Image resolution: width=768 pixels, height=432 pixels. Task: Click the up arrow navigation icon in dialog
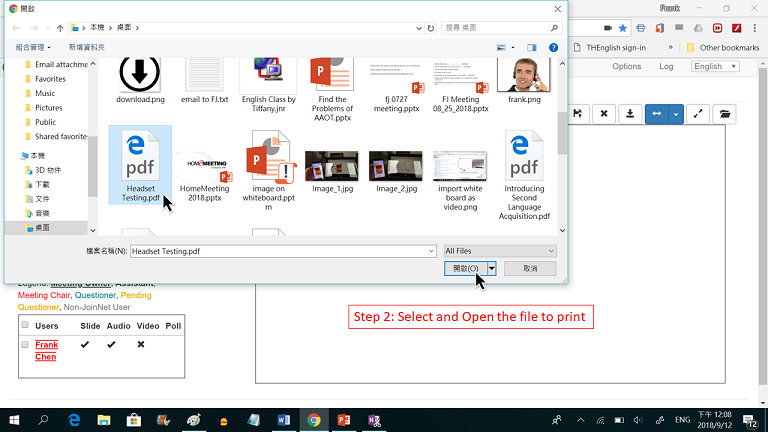click(61, 28)
